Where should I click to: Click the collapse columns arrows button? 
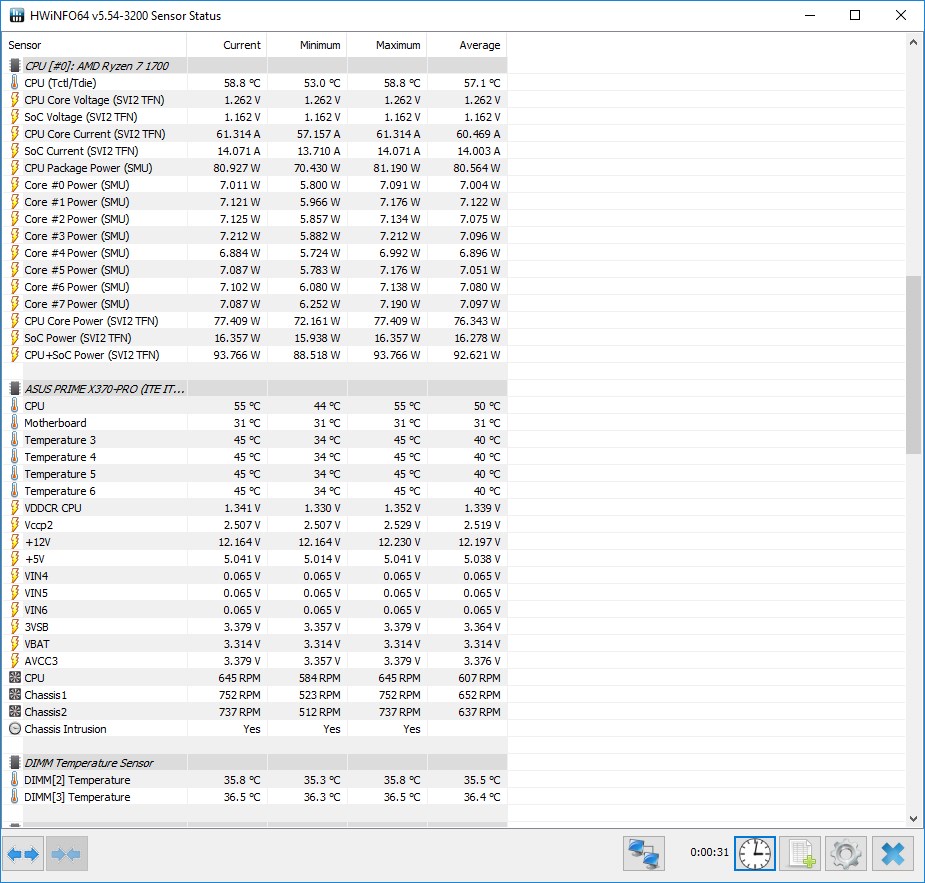click(x=66, y=853)
